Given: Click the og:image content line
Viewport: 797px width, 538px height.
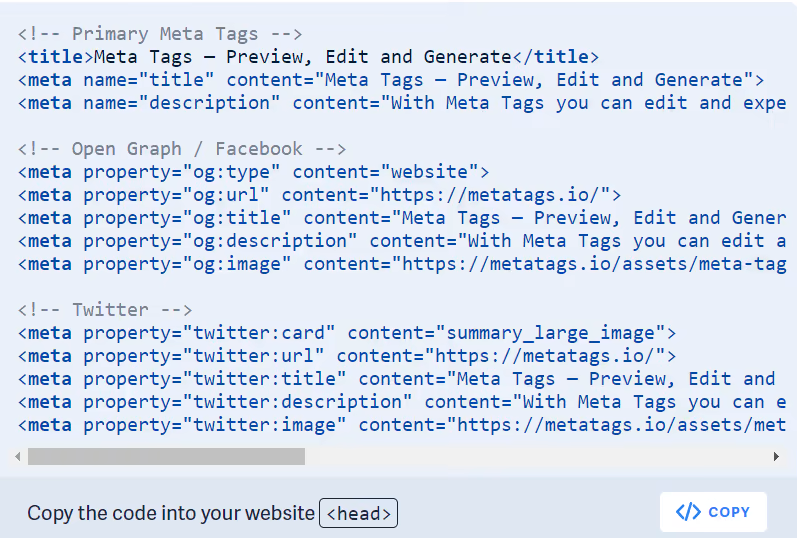Looking at the screenshot, I should tap(402, 264).
